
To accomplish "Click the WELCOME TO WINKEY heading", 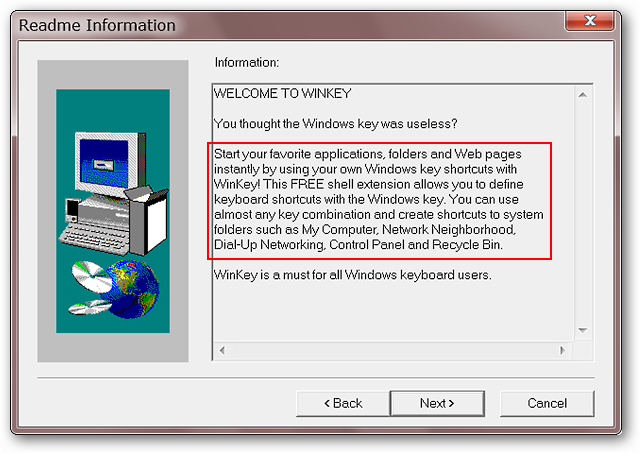I will pyautogui.click(x=281, y=93).
